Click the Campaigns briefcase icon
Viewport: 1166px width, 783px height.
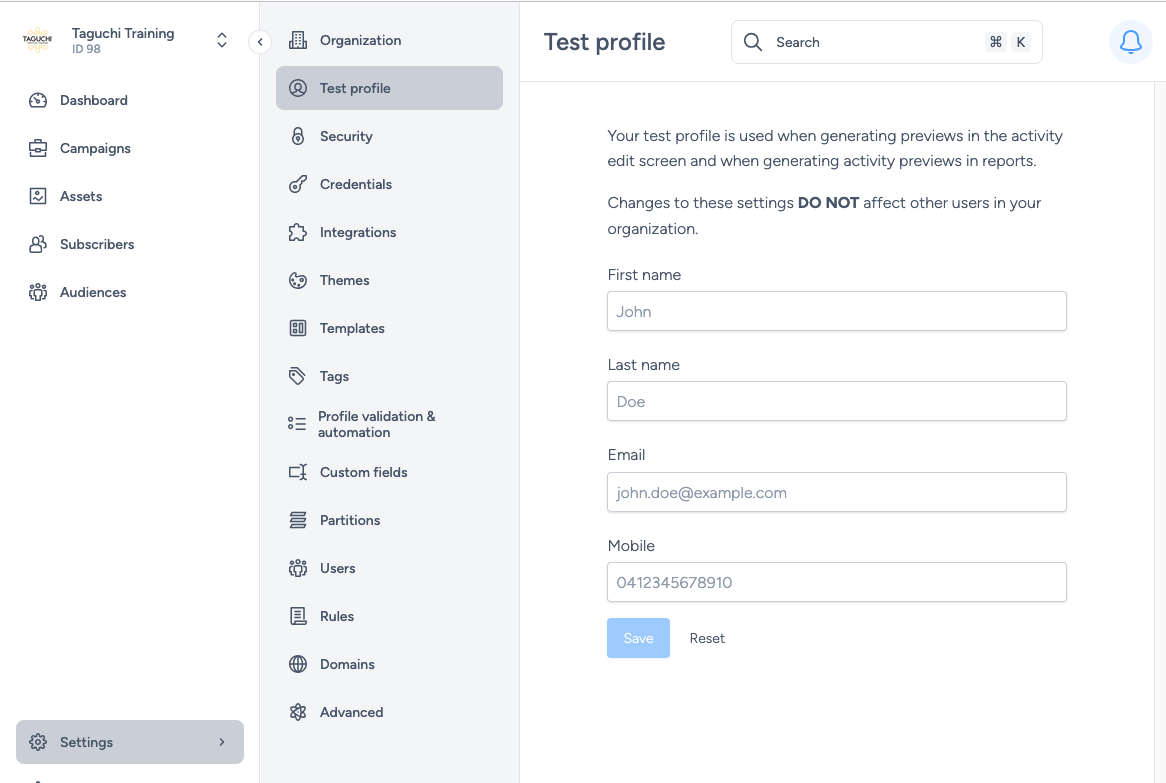click(x=38, y=148)
